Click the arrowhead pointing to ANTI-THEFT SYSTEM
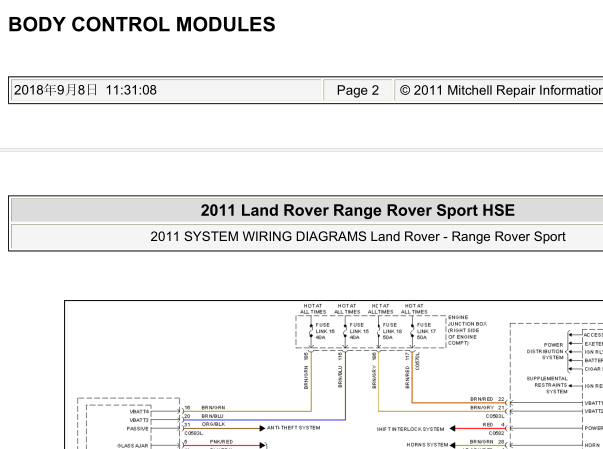This screenshot has width=603, height=449. 262,428
